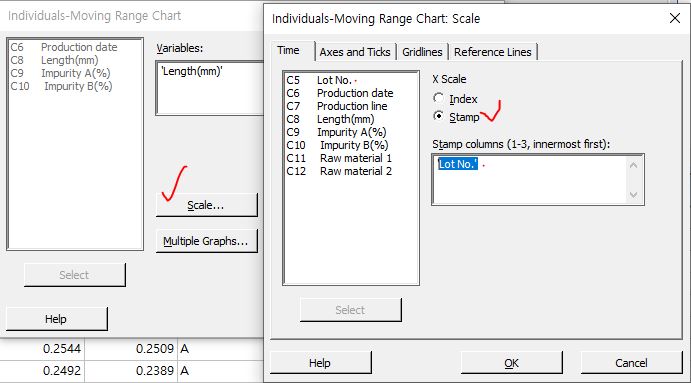Image resolution: width=691 pixels, height=383 pixels.
Task: Click worksheet cell with value 0.2544
Action: point(42,349)
